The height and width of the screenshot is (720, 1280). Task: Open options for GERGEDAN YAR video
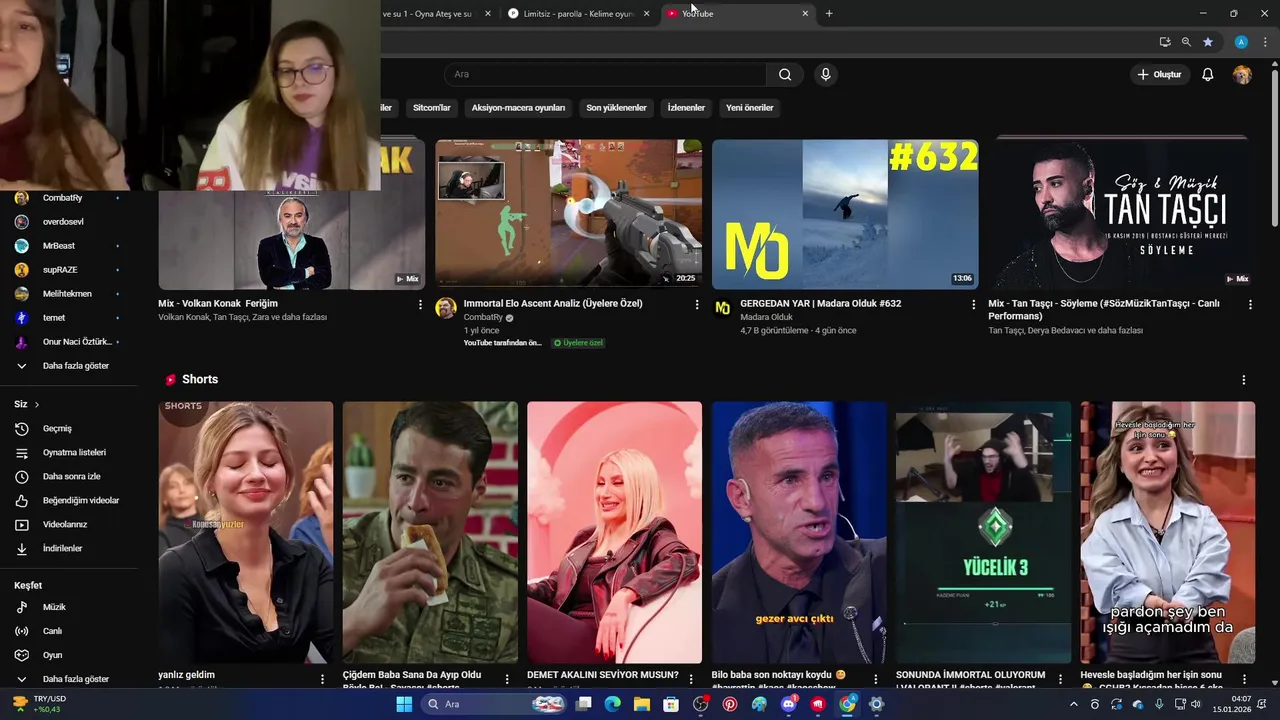[974, 304]
